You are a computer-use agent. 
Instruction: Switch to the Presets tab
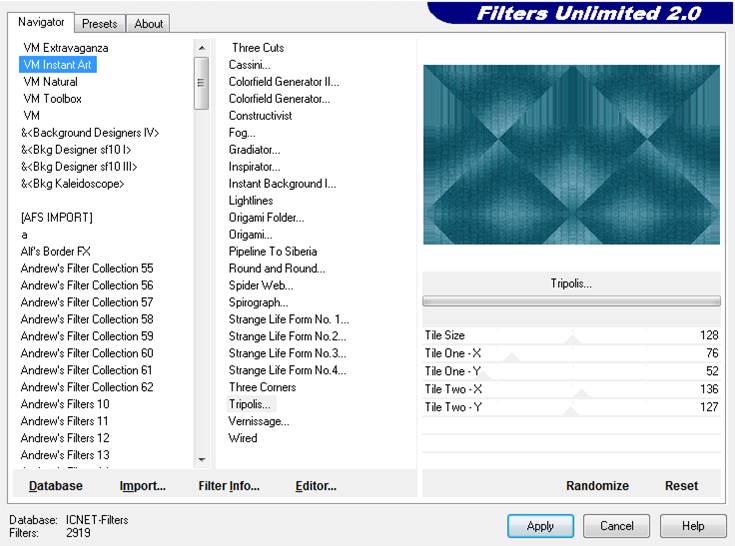click(x=99, y=23)
